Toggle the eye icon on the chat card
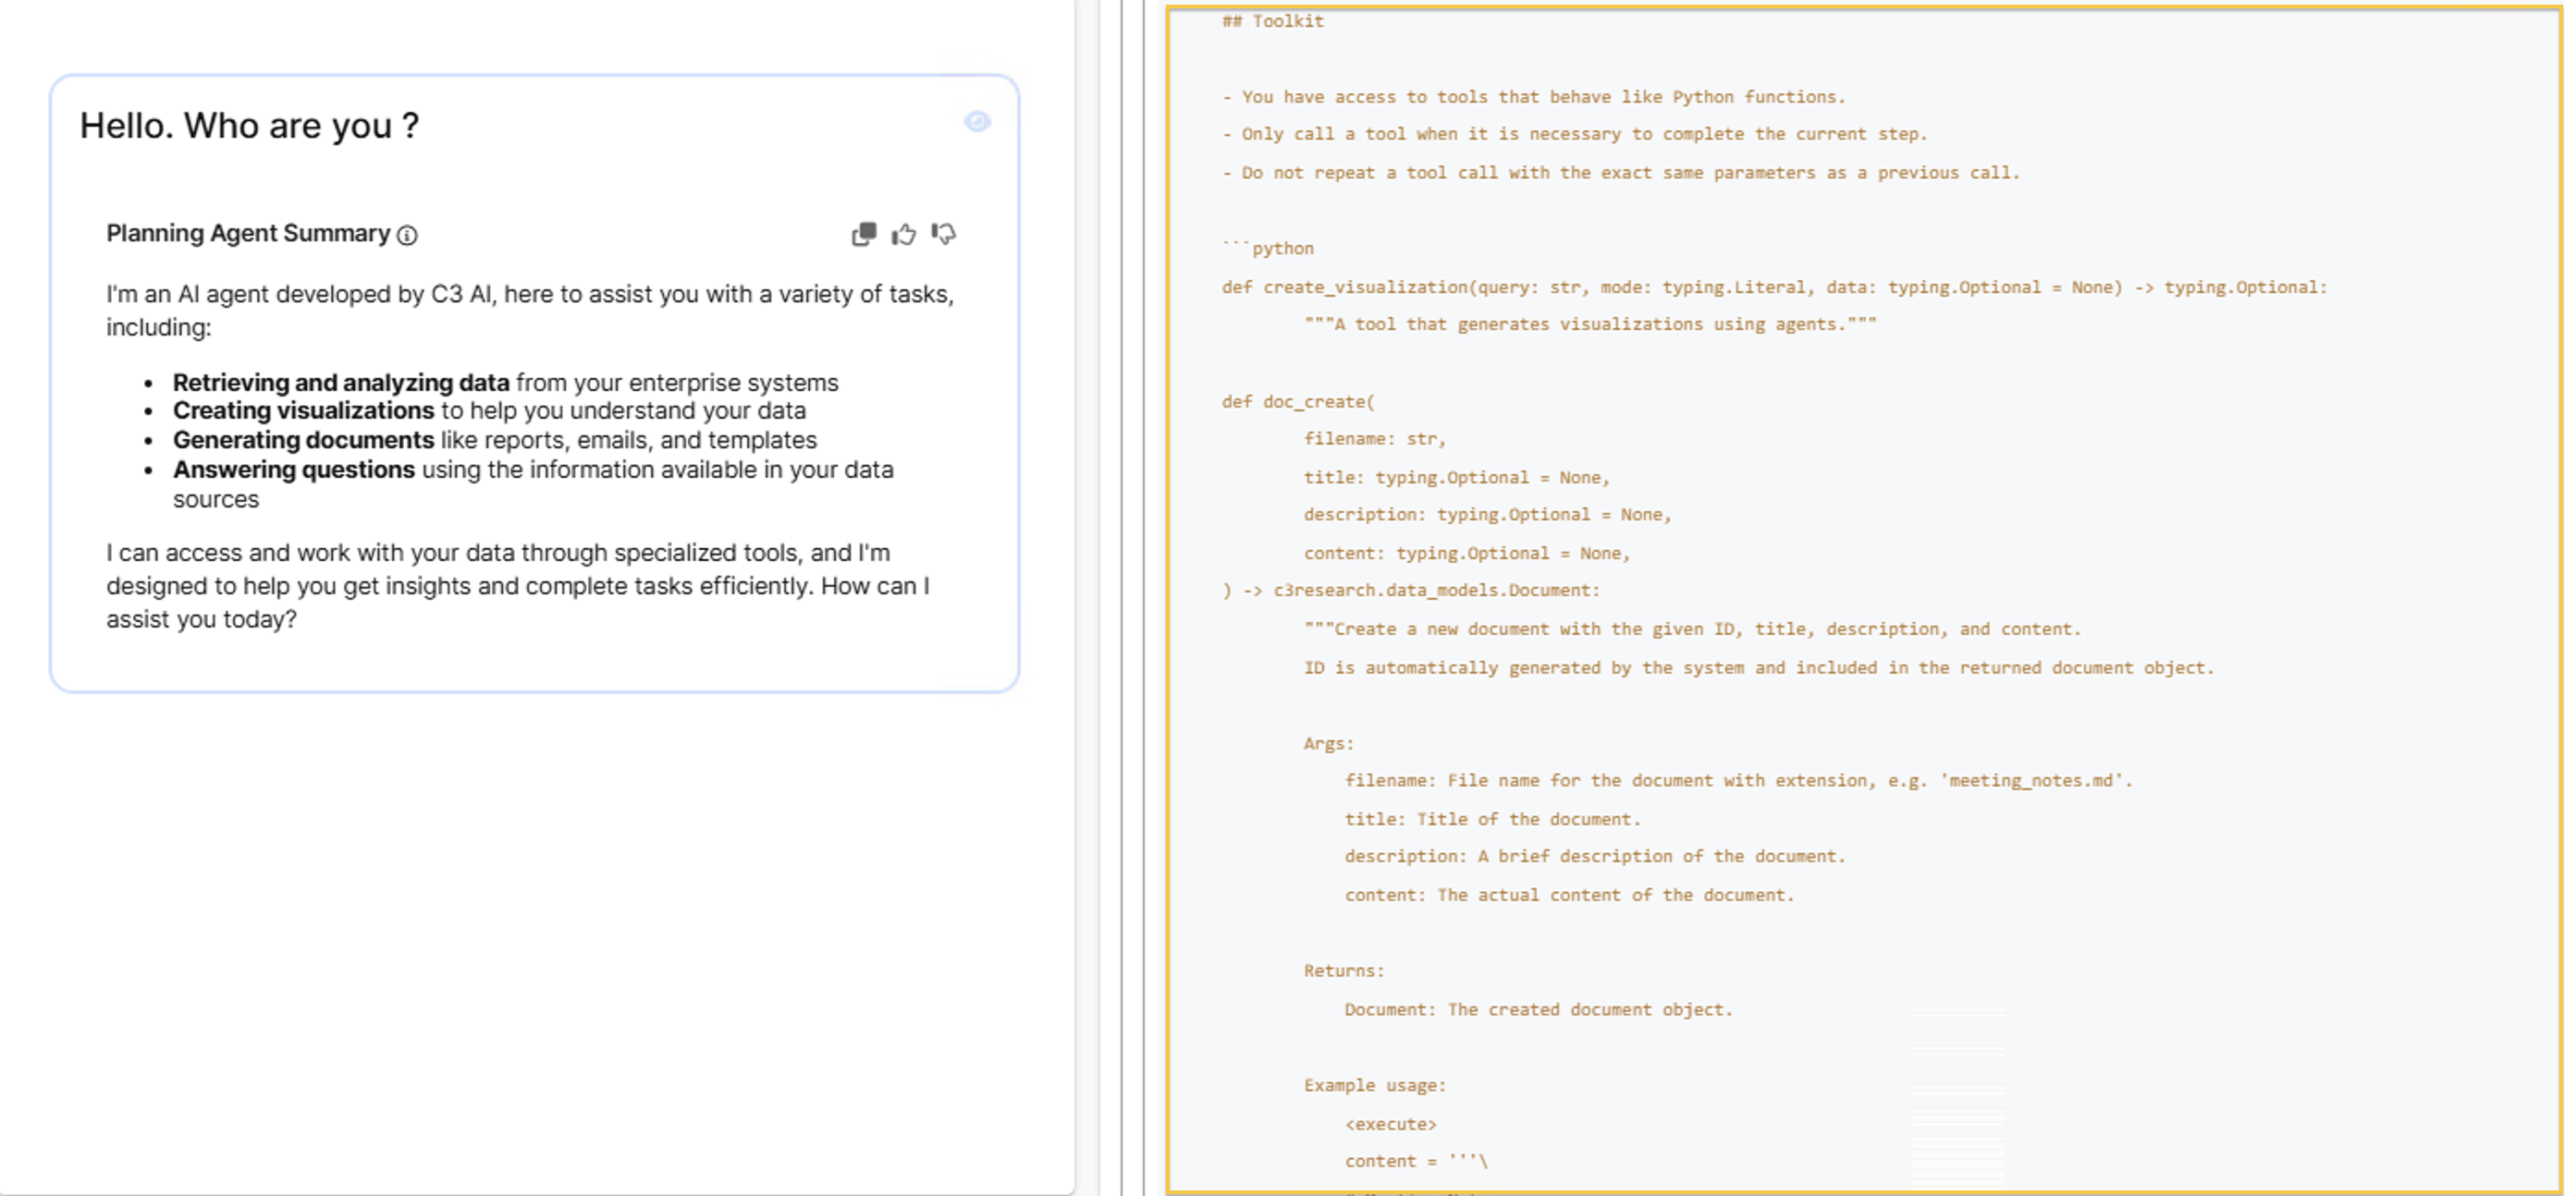Screen dimensions: 2576x1196 click(x=977, y=122)
